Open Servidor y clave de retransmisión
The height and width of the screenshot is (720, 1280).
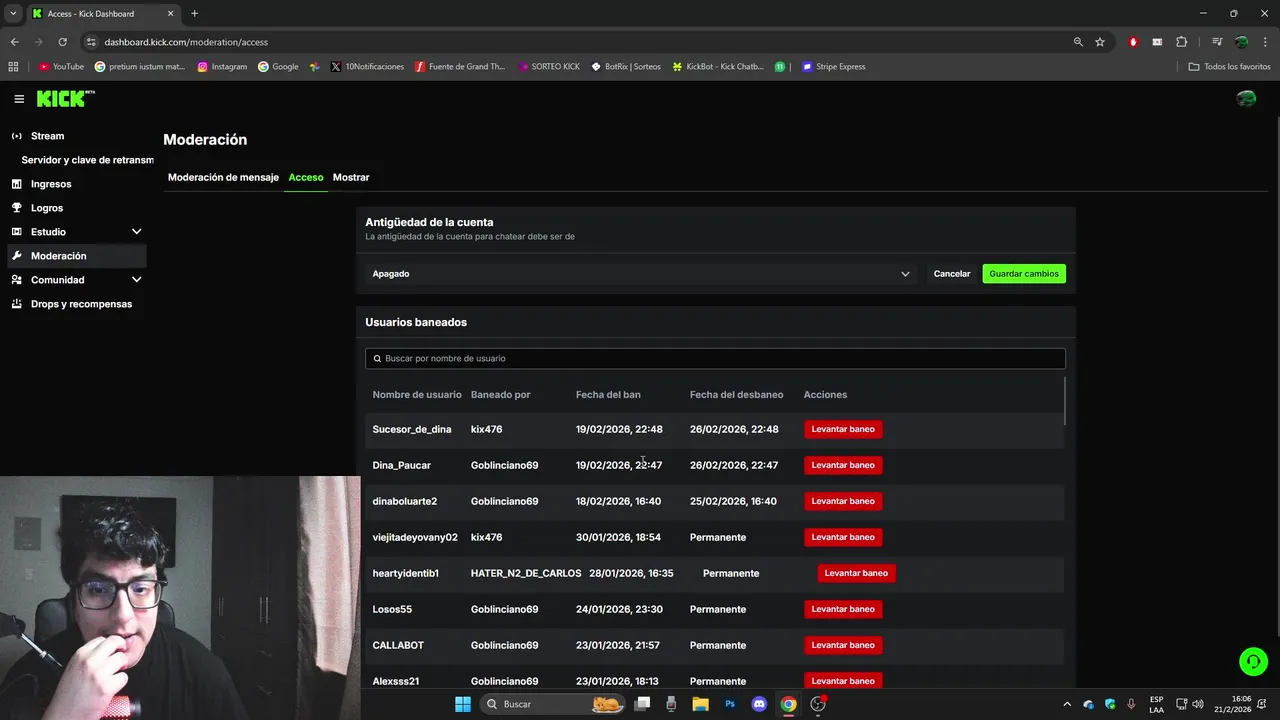tap(87, 160)
